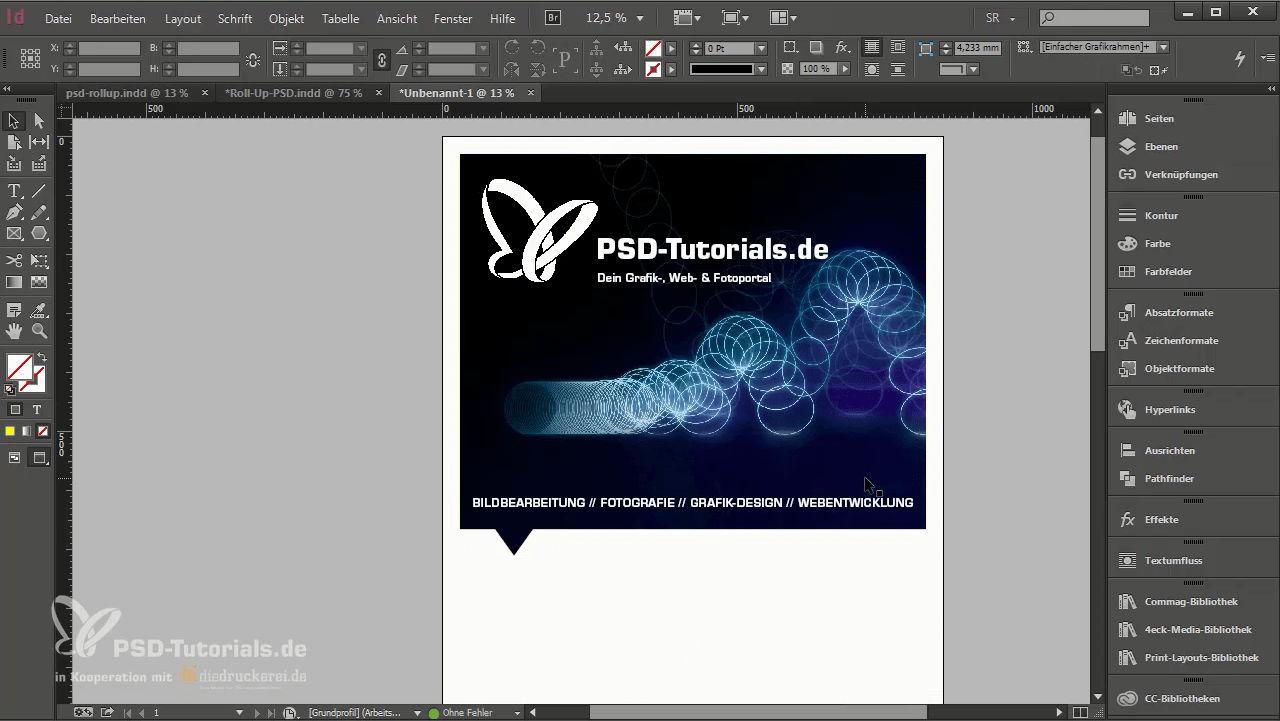Screen dimensions: 1280x721
Task: Swap fill and stroke arrows in toolbox
Action: [x=42, y=358]
